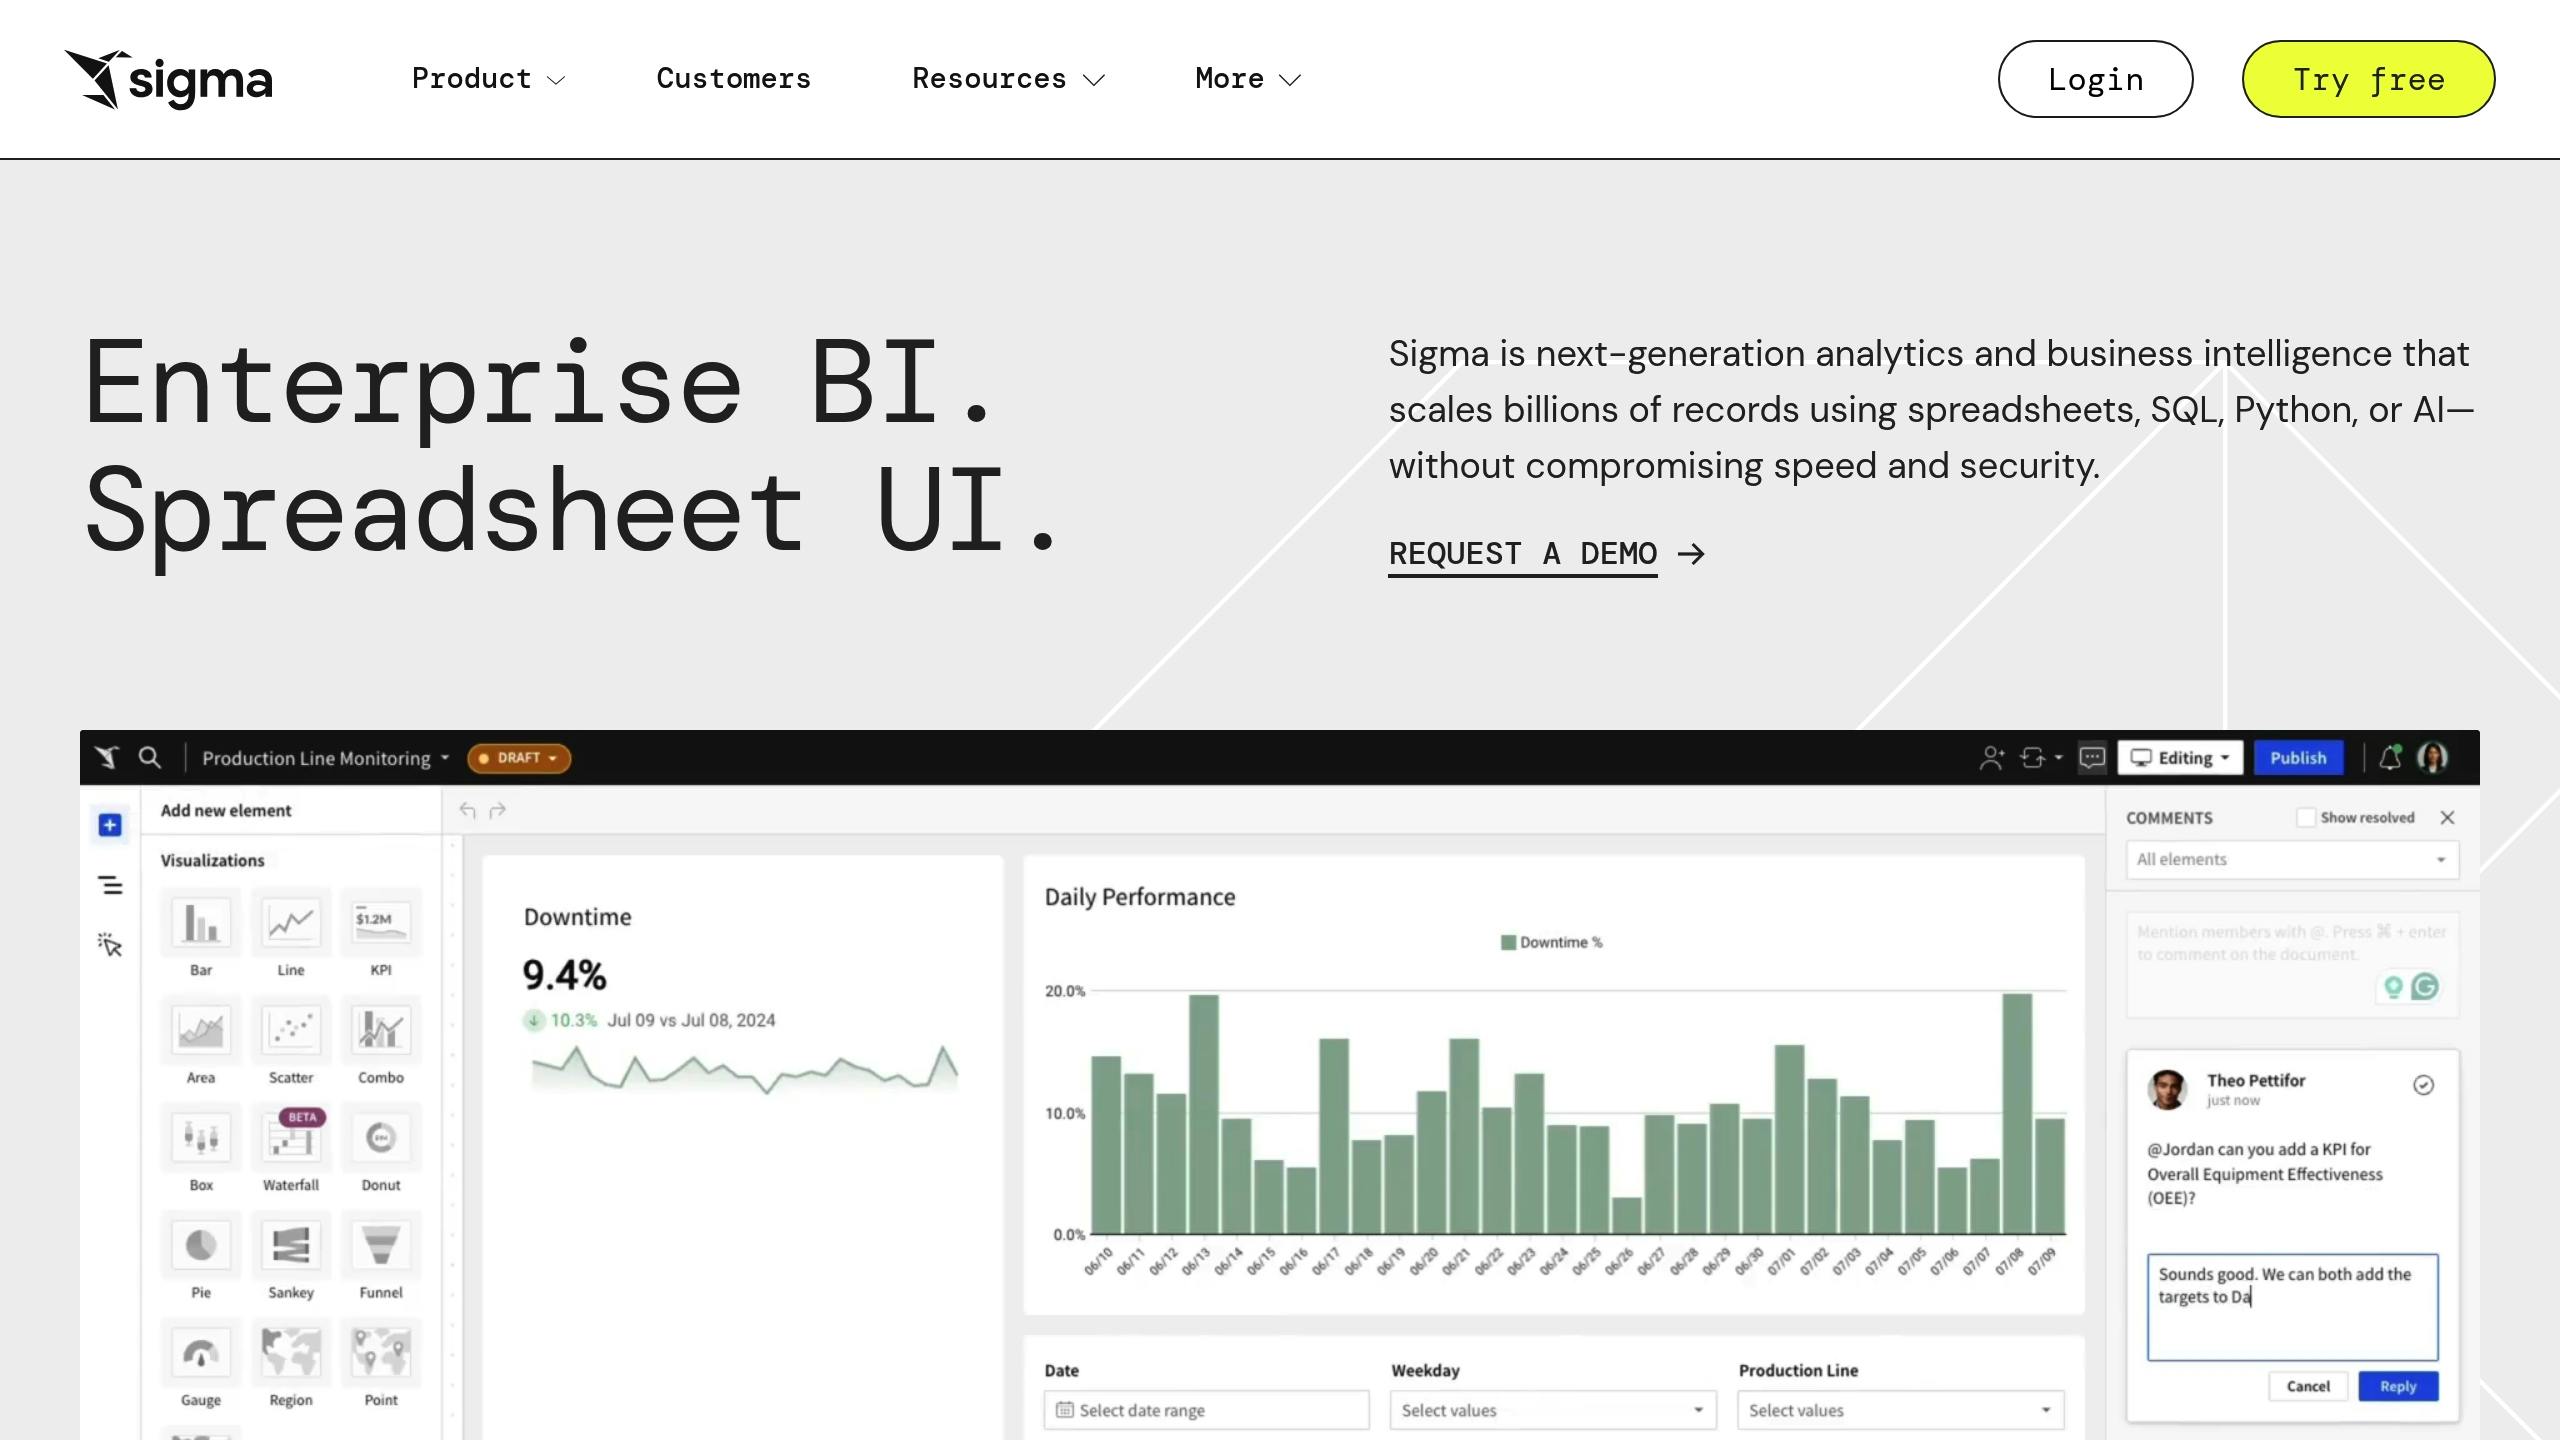
Task: Open notifications bell icon
Action: [2390, 758]
